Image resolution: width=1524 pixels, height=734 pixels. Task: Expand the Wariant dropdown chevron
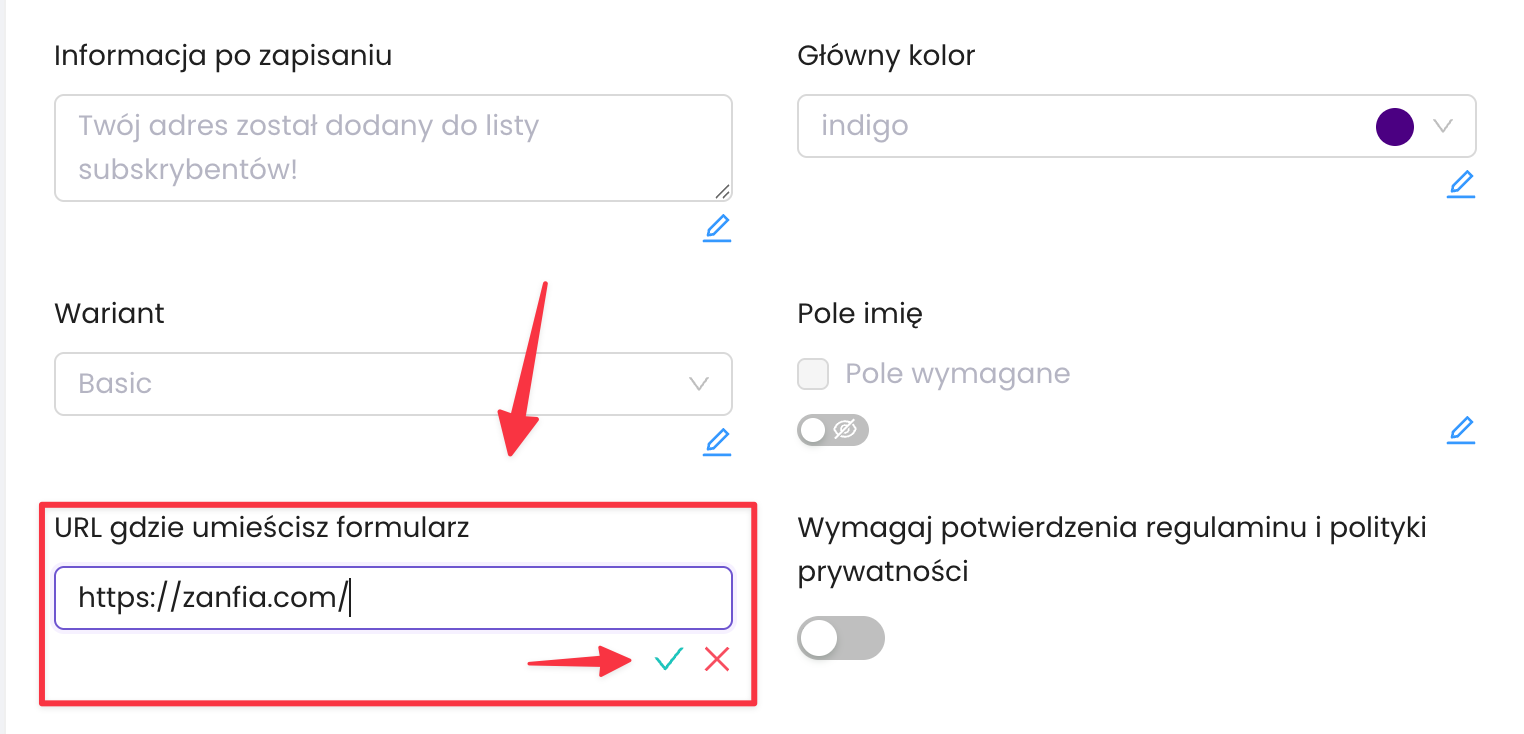click(699, 384)
